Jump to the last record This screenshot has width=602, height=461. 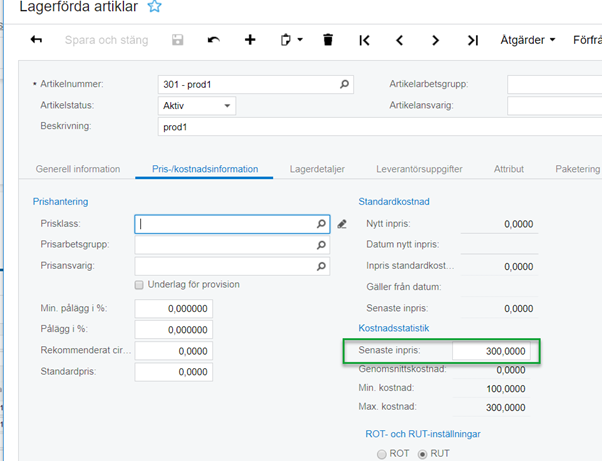click(x=472, y=40)
